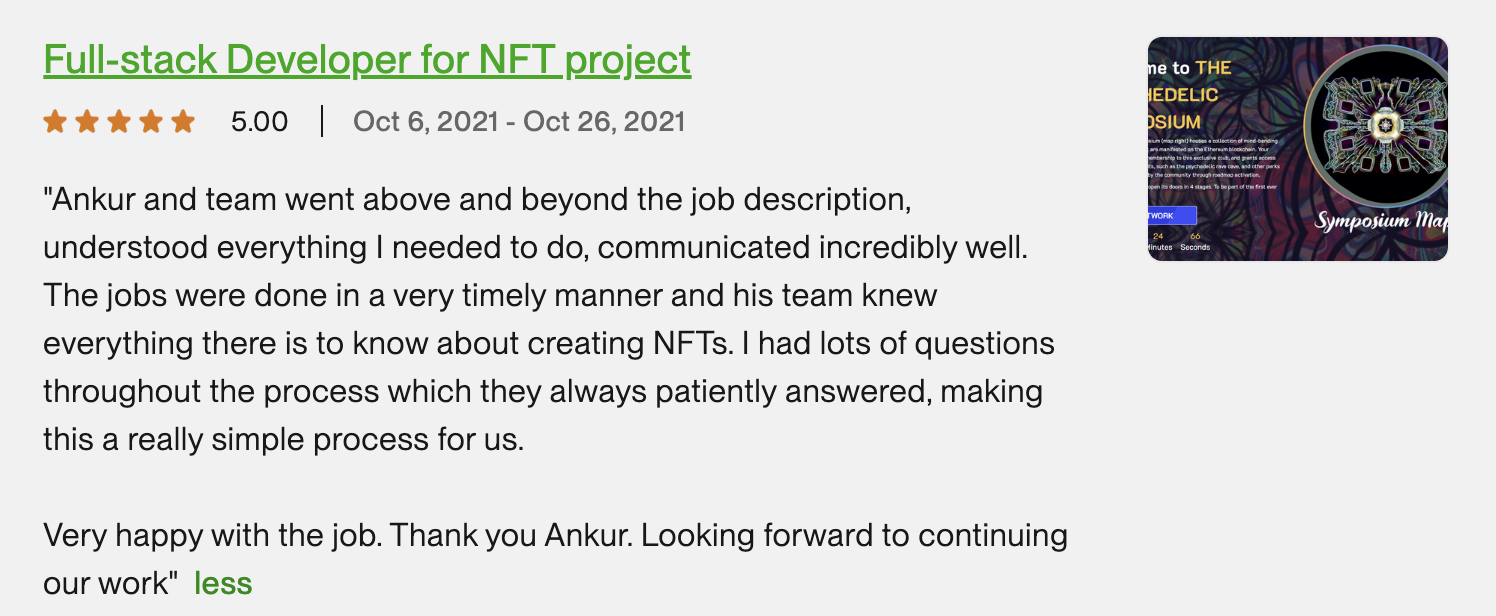This screenshot has height=616, width=1496.
Task: Click the first orange rating star
Action: coord(56,122)
